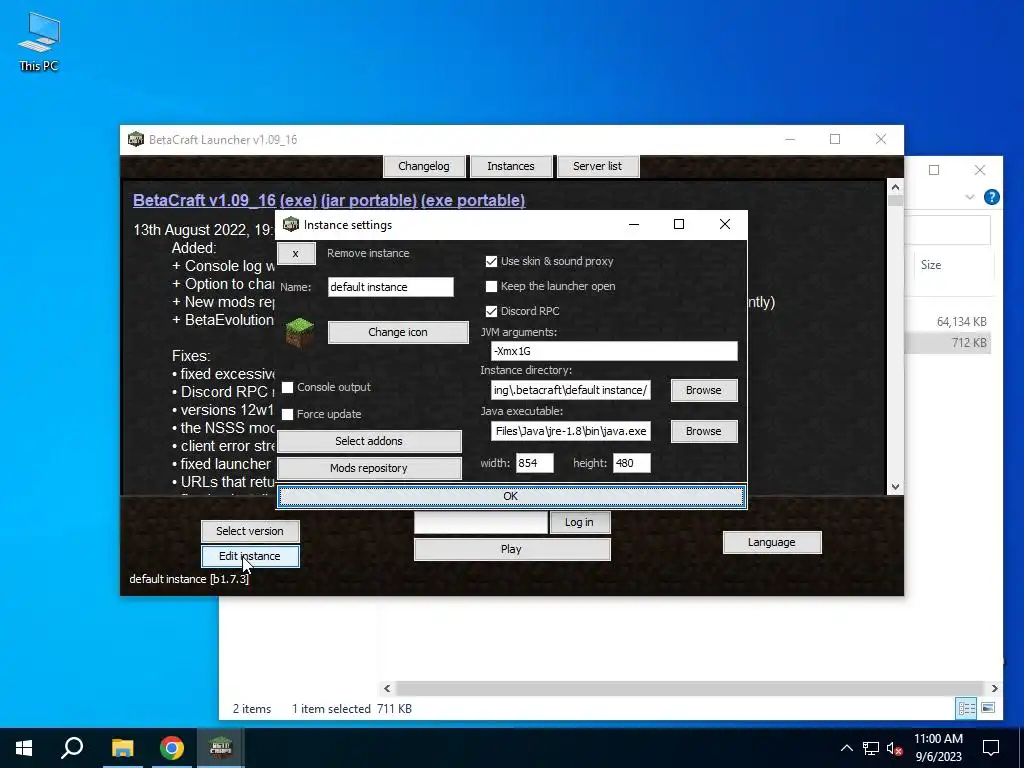Click changelog scrollbar up arrow

(895, 187)
